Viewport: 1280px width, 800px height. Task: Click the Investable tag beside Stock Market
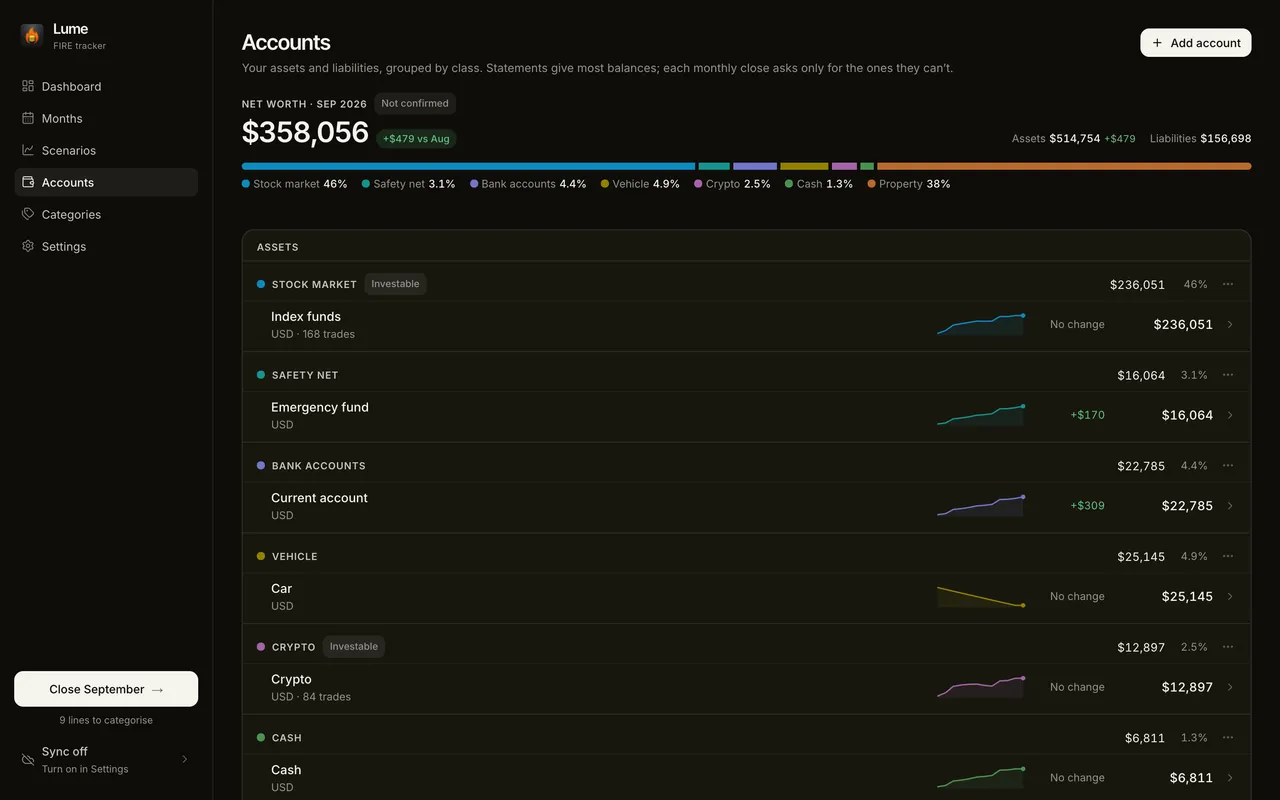point(395,284)
